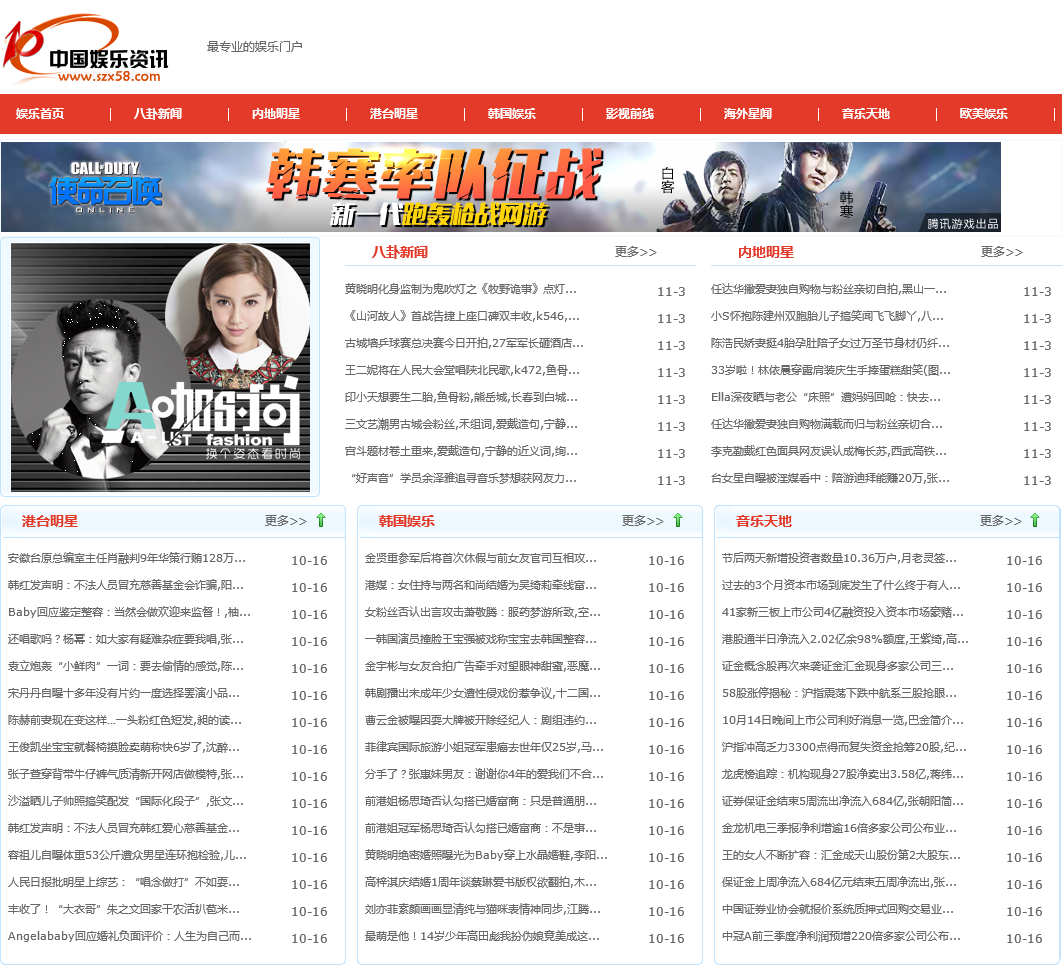Open Ella深夜晒与老公“床照” article
This screenshot has width=1062, height=965.
825,398
